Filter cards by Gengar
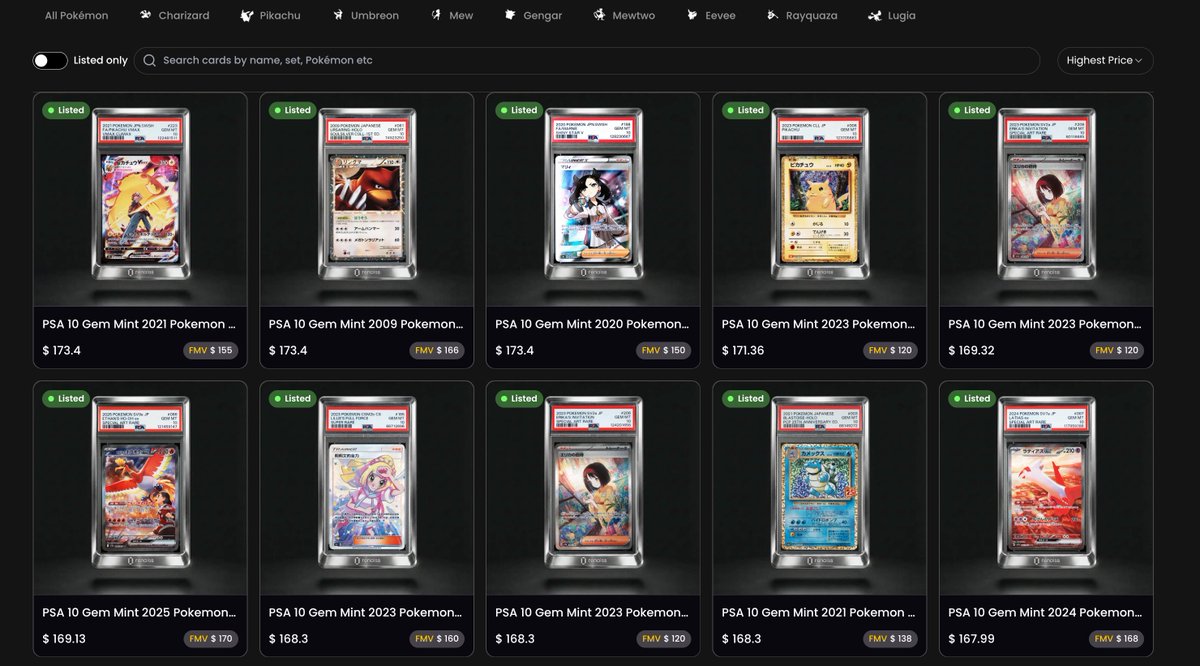The image size is (1200, 666). coord(532,15)
